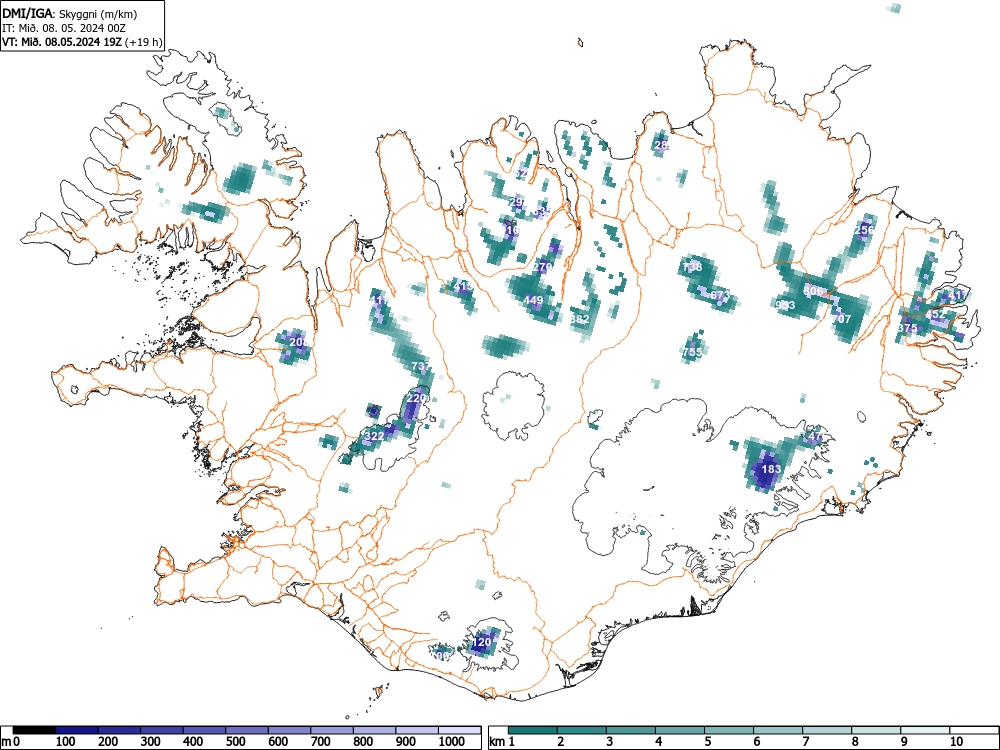Click the '382' visibility value

pyautogui.click(x=580, y=319)
